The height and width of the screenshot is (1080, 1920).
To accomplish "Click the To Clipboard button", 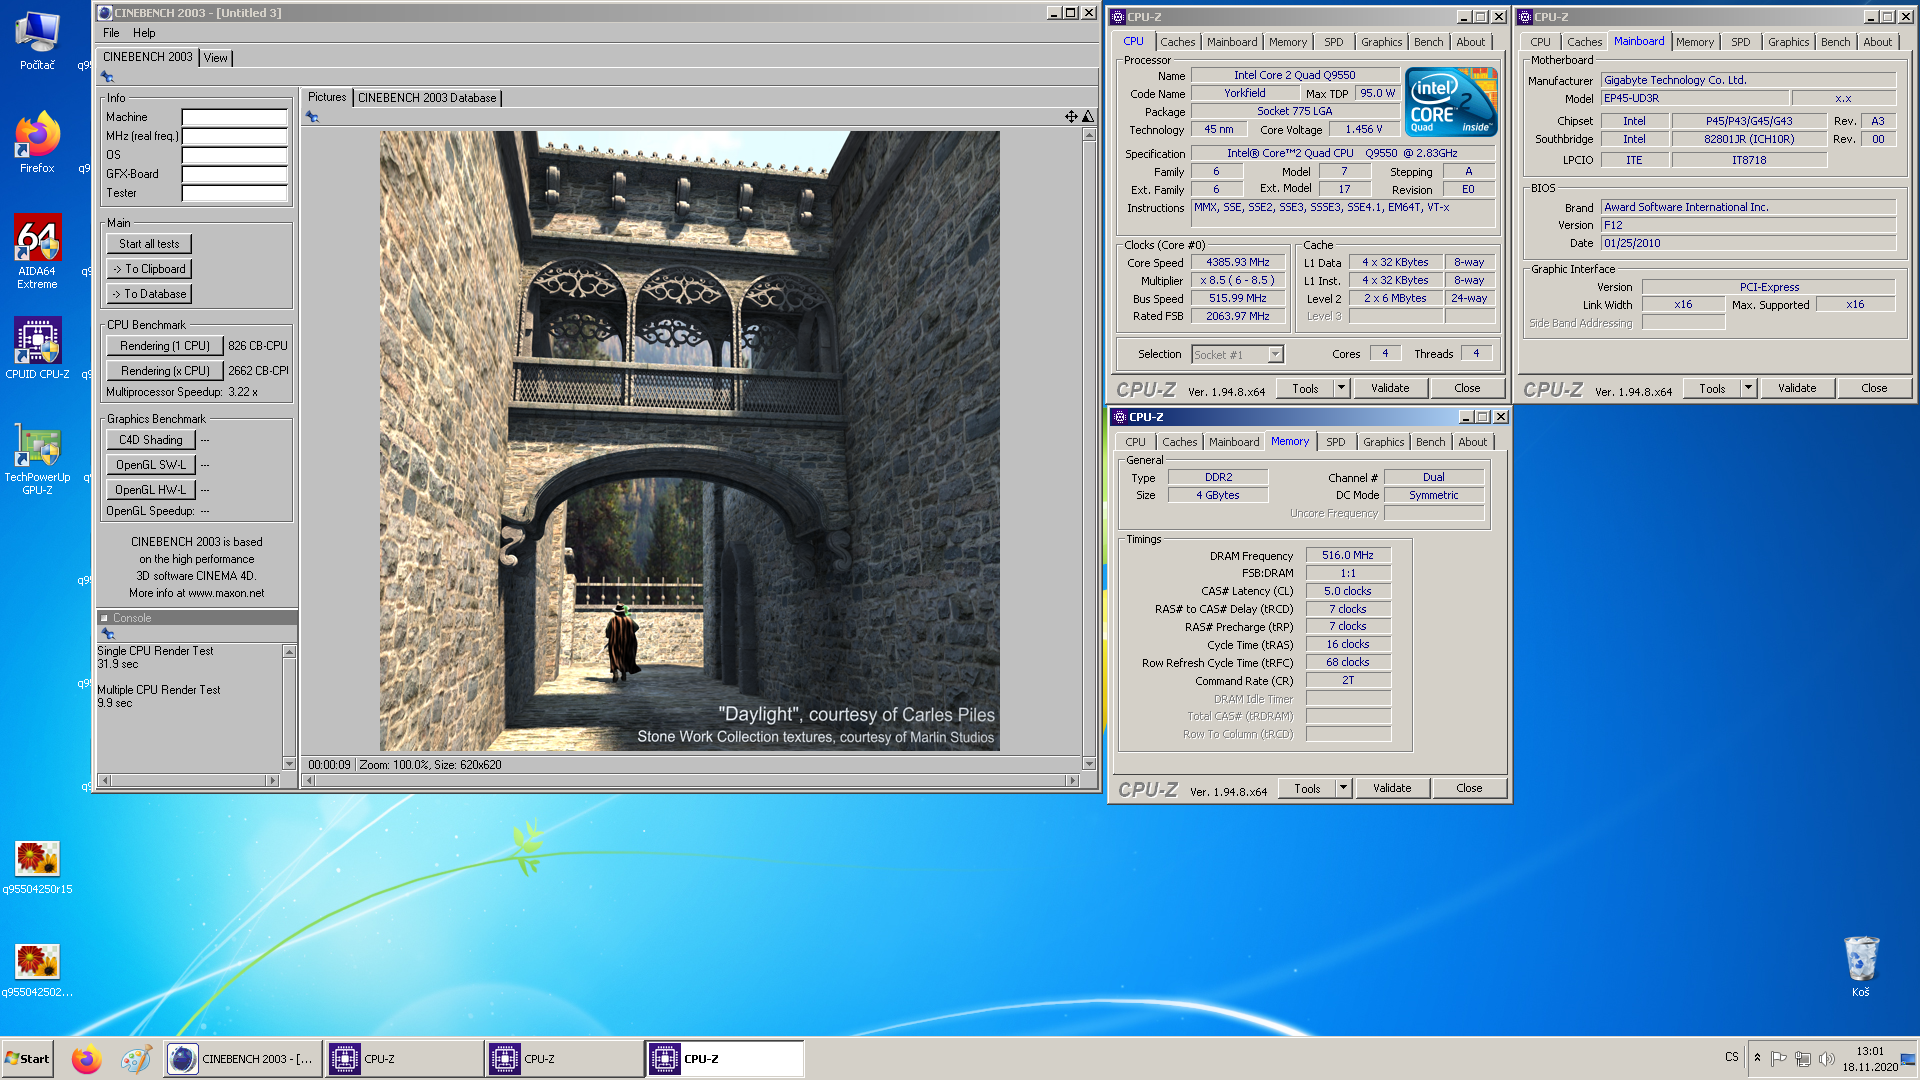I will (149, 269).
